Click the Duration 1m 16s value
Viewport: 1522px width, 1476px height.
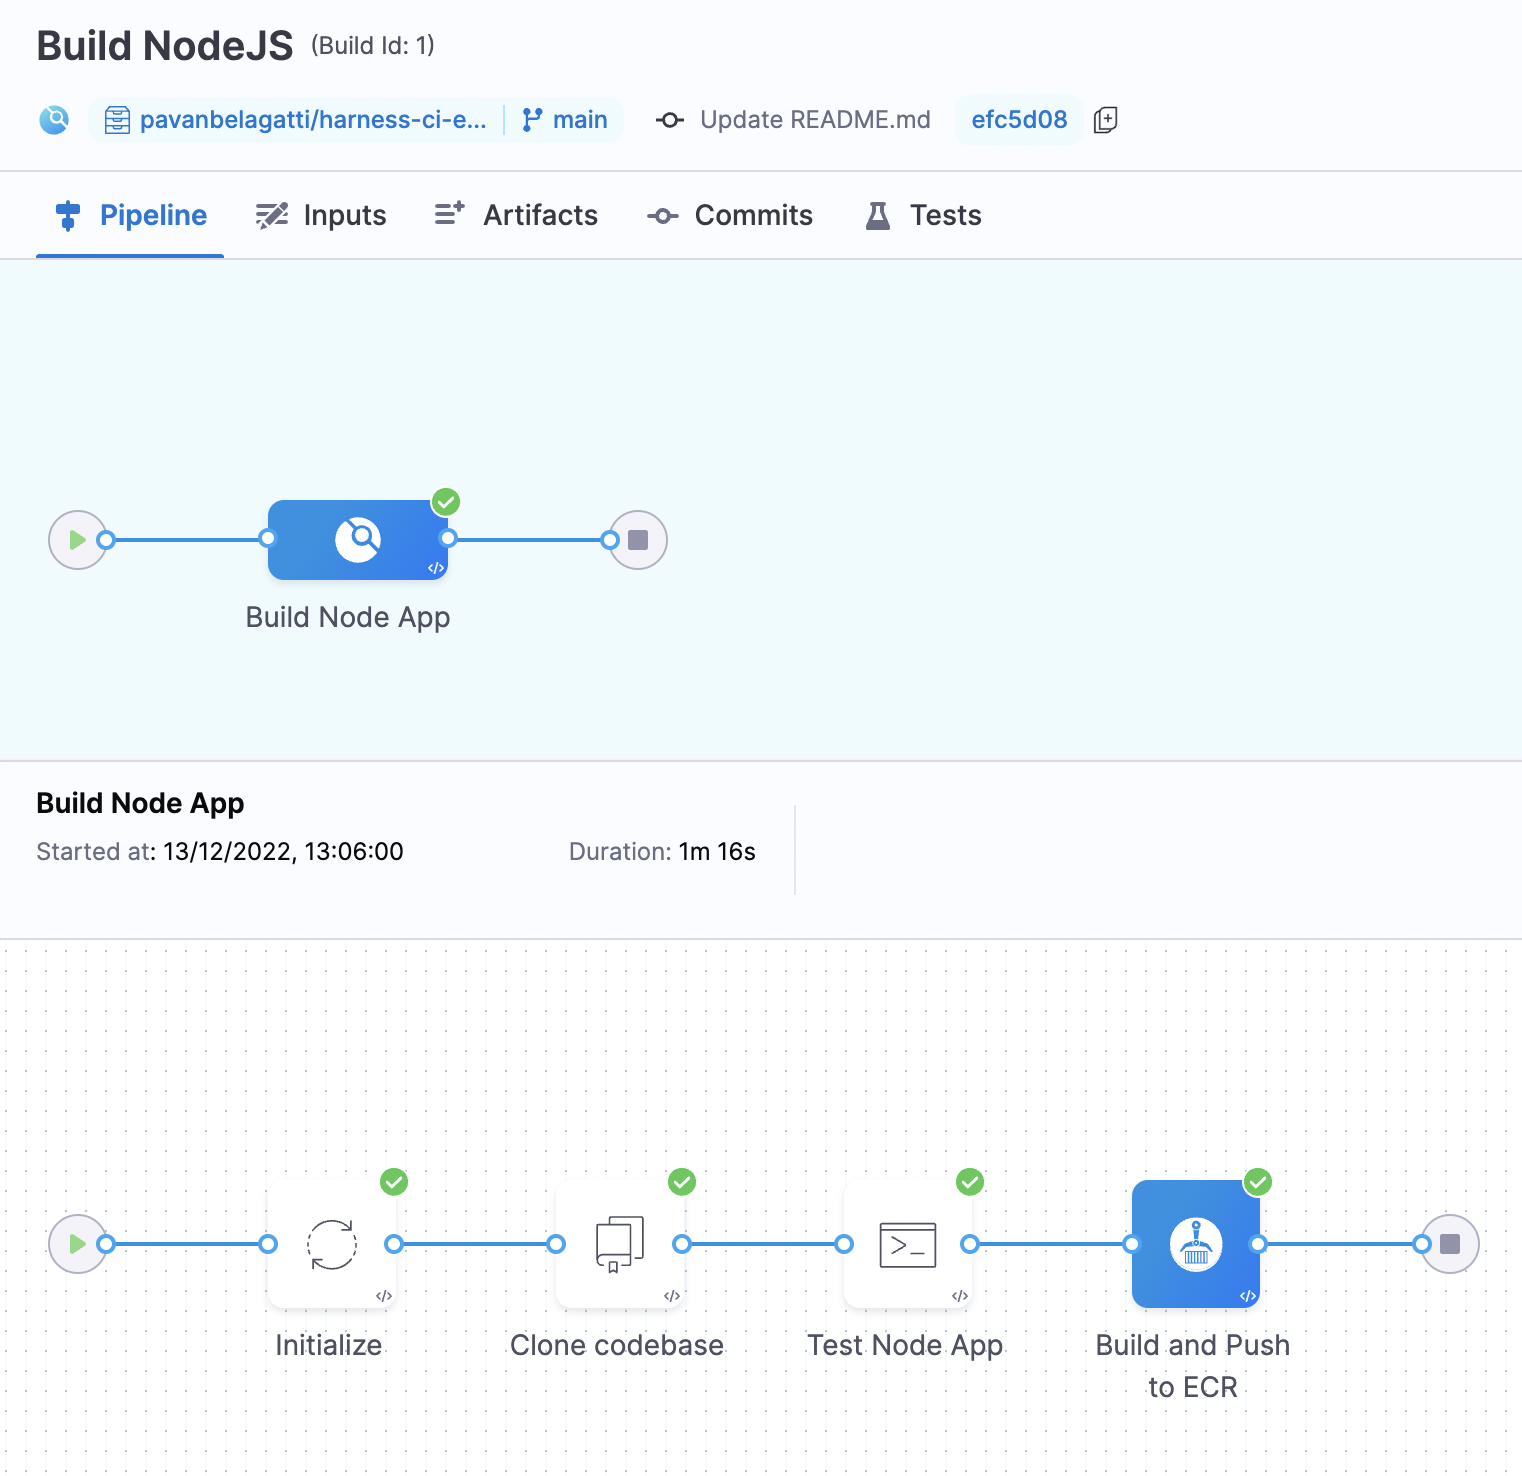717,852
